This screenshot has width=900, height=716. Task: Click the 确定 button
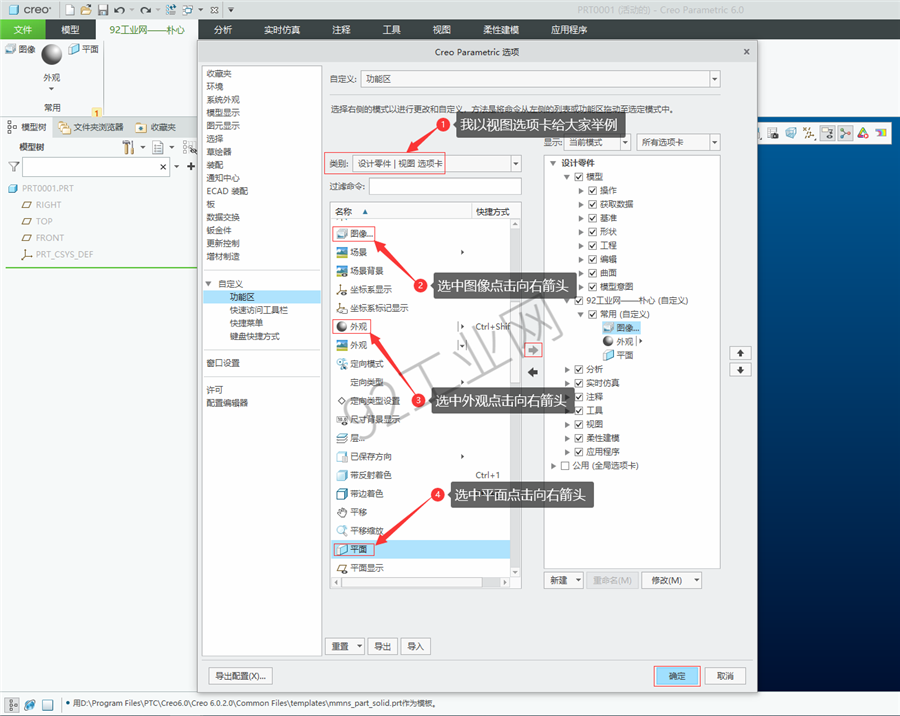pyautogui.click(x=677, y=676)
